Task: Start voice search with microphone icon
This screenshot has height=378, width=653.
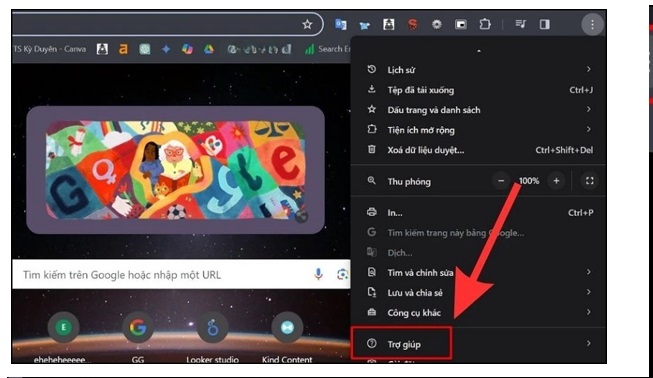Action: coord(318,274)
